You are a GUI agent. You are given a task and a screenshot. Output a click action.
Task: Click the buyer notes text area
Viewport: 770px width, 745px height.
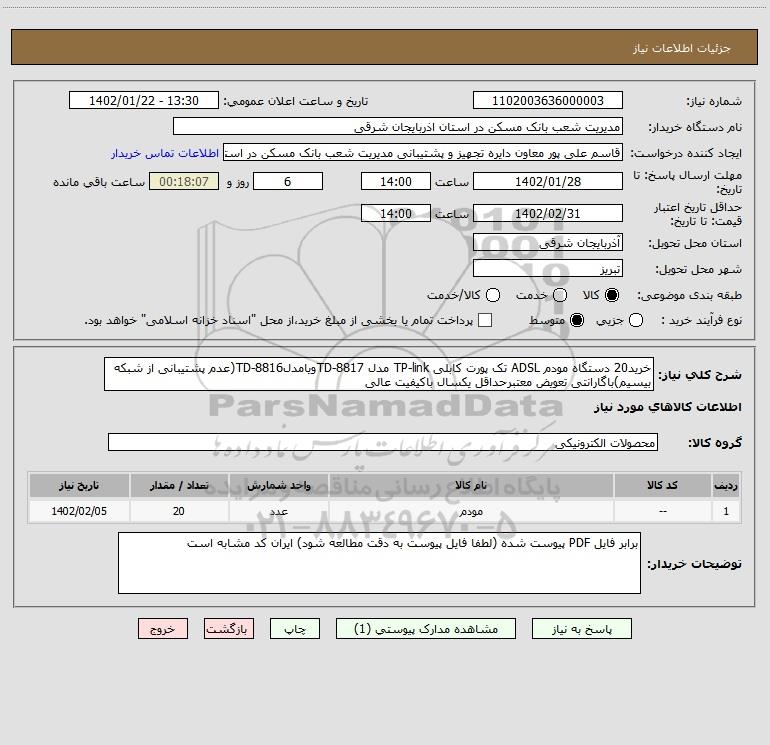[x=379, y=563]
